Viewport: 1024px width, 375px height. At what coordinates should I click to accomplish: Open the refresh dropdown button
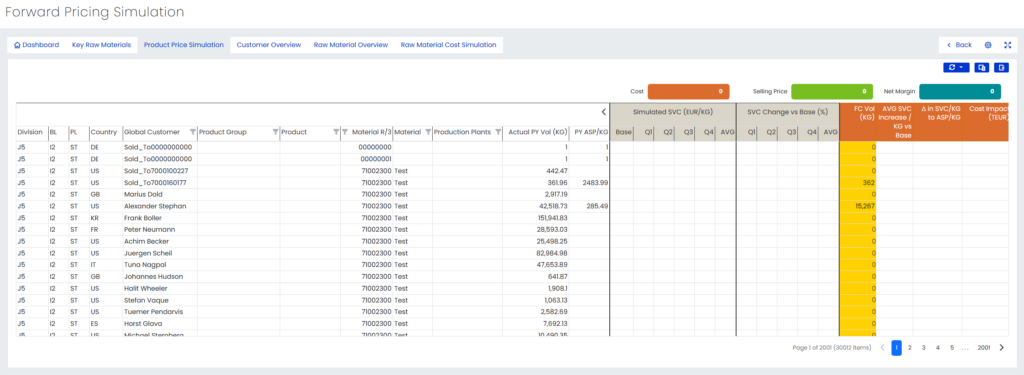click(x=956, y=67)
